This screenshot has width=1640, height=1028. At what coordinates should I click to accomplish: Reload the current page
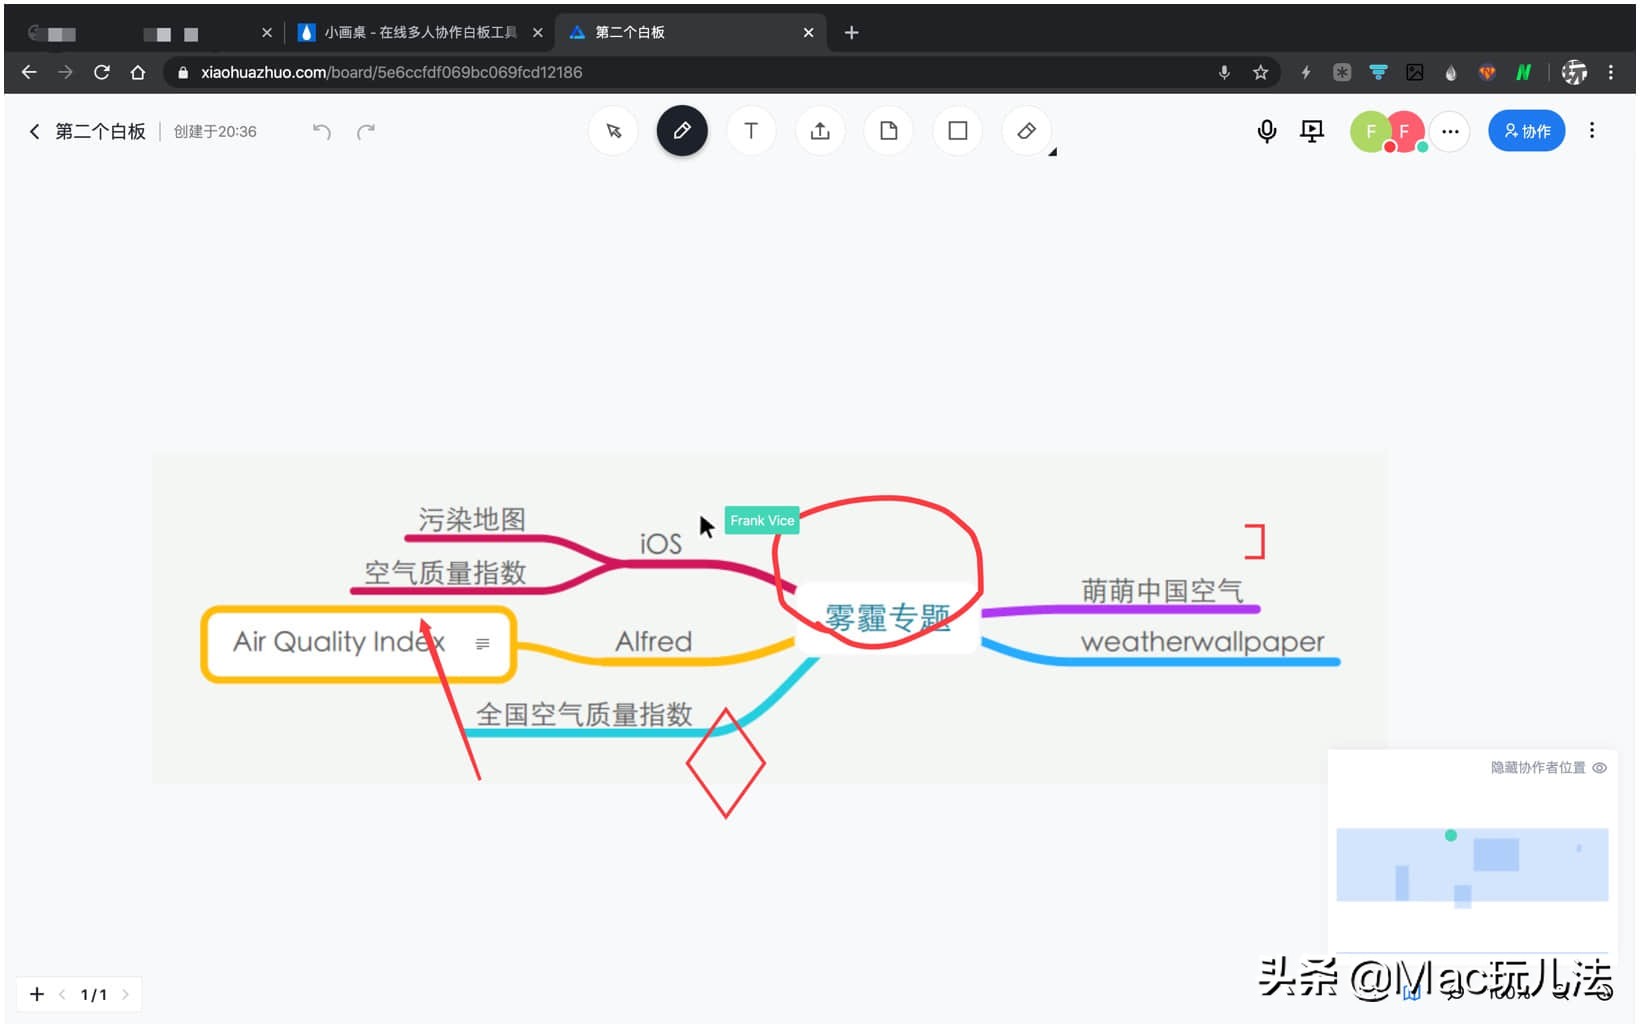pyautogui.click(x=101, y=72)
